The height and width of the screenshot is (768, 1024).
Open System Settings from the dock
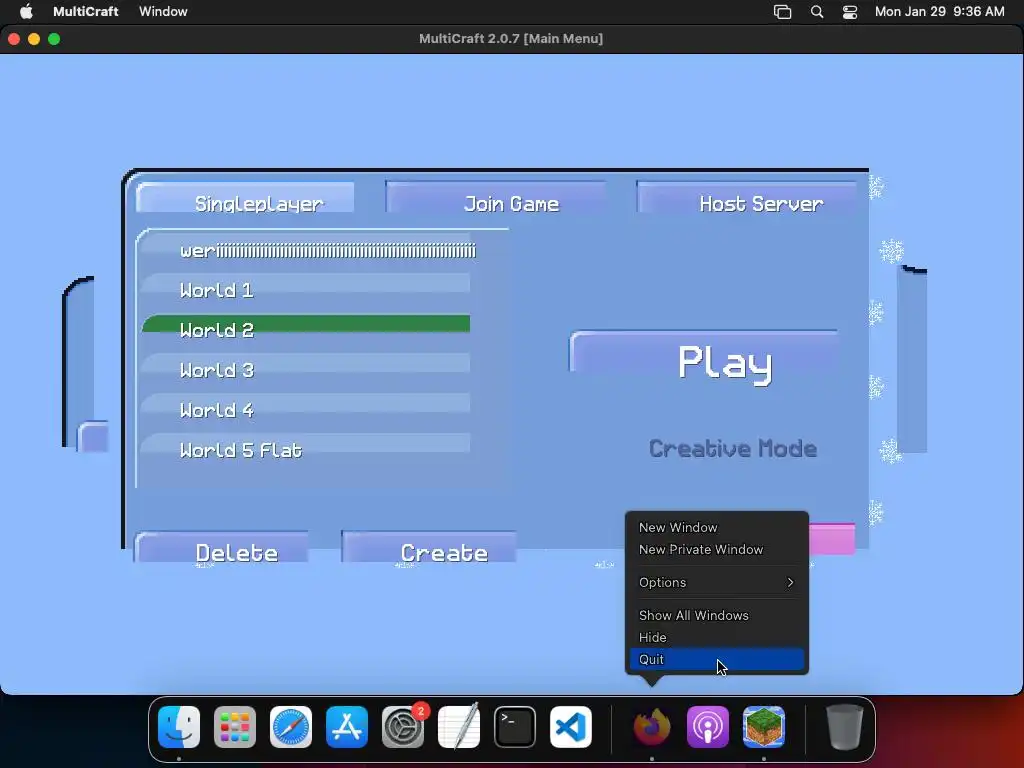[403, 727]
